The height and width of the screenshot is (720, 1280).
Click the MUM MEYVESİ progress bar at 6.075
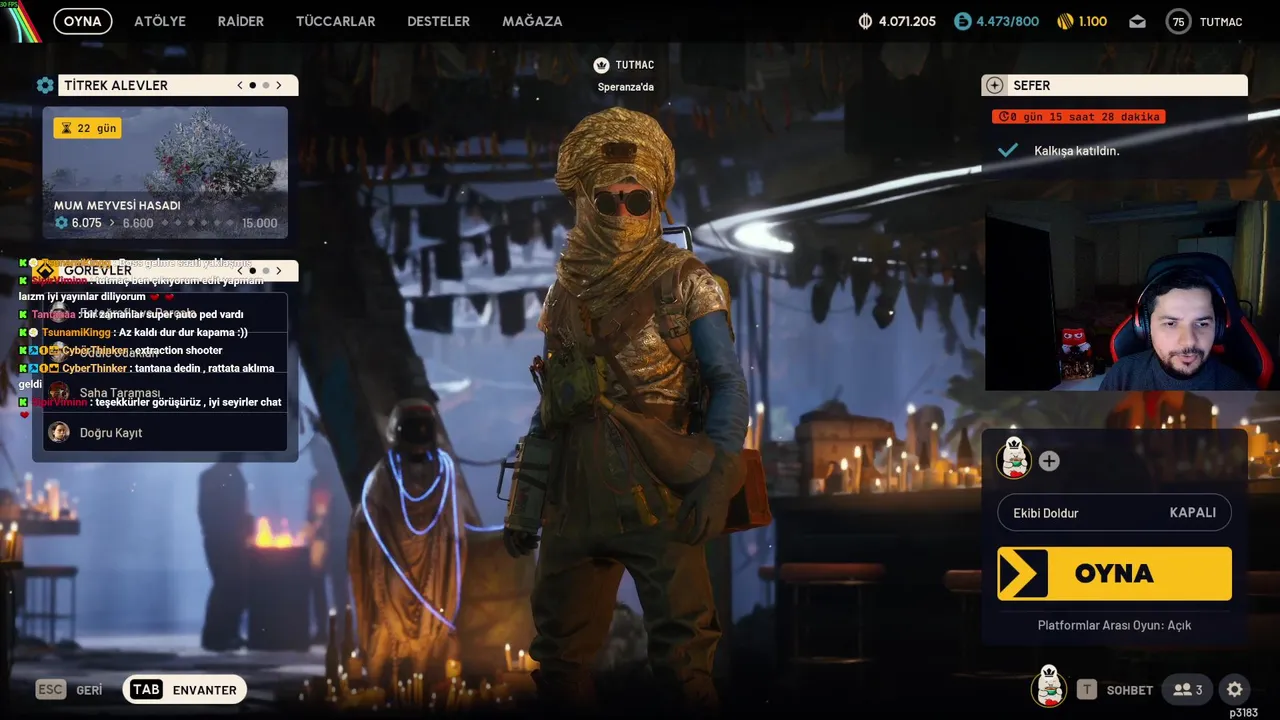coord(165,223)
